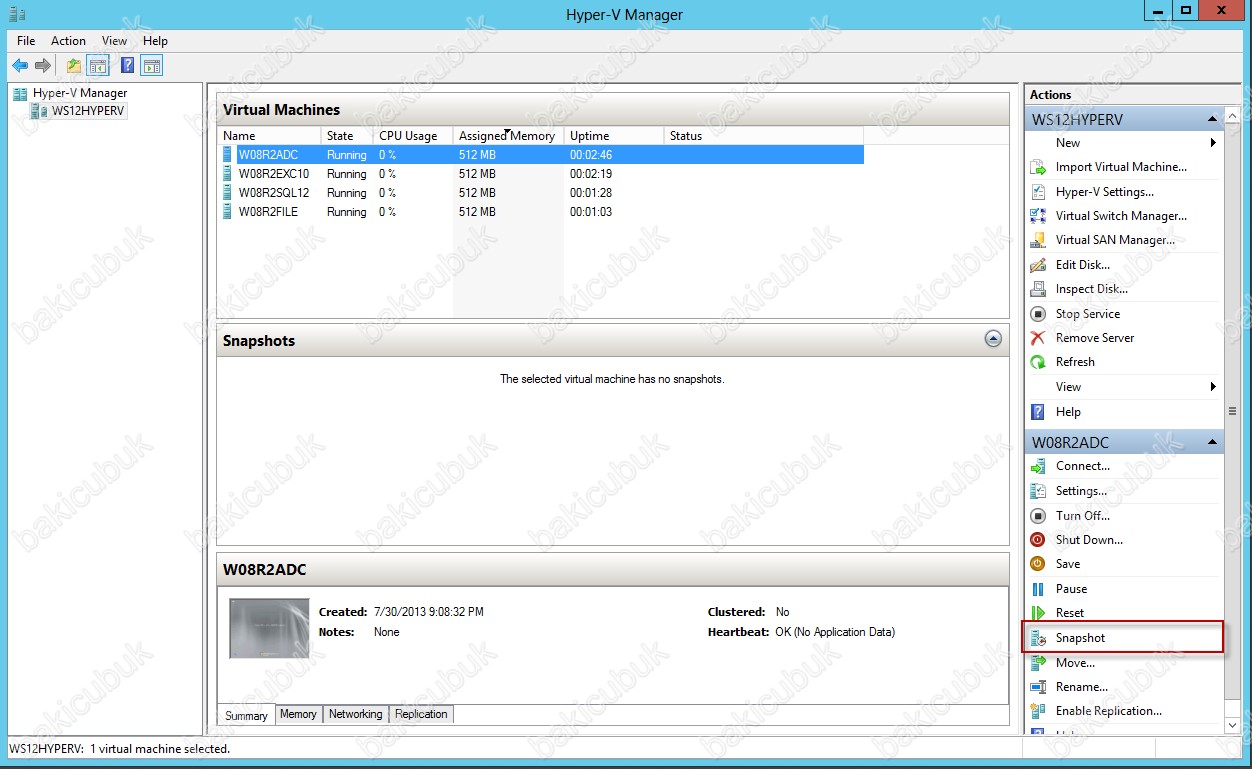Open the Action menu
This screenshot has width=1252, height=769.
click(68, 41)
